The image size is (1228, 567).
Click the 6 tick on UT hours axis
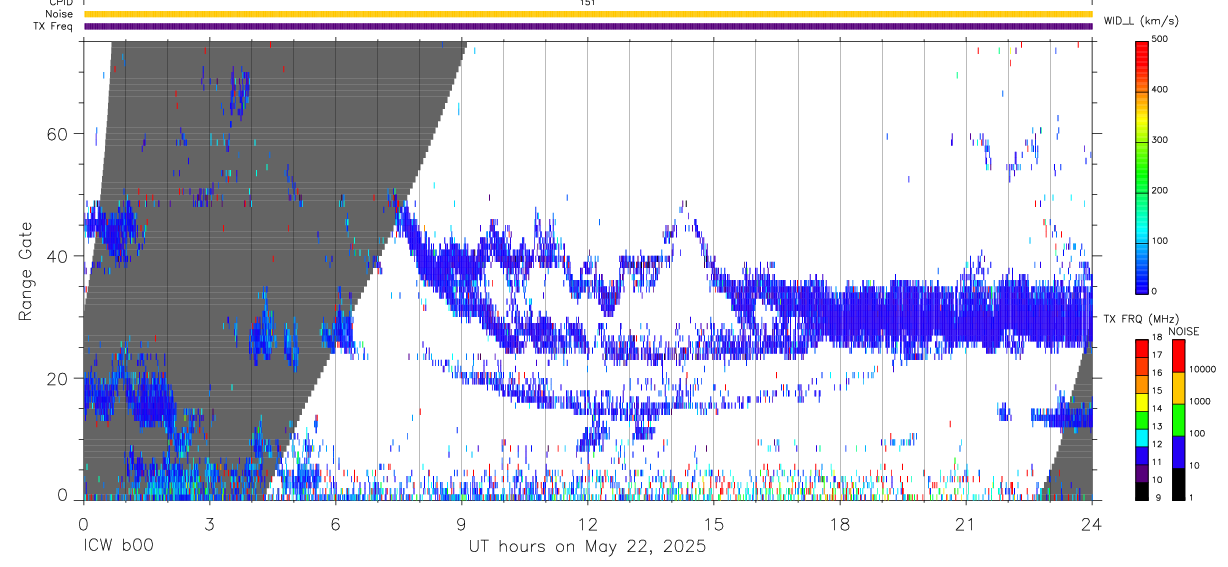coord(335,524)
